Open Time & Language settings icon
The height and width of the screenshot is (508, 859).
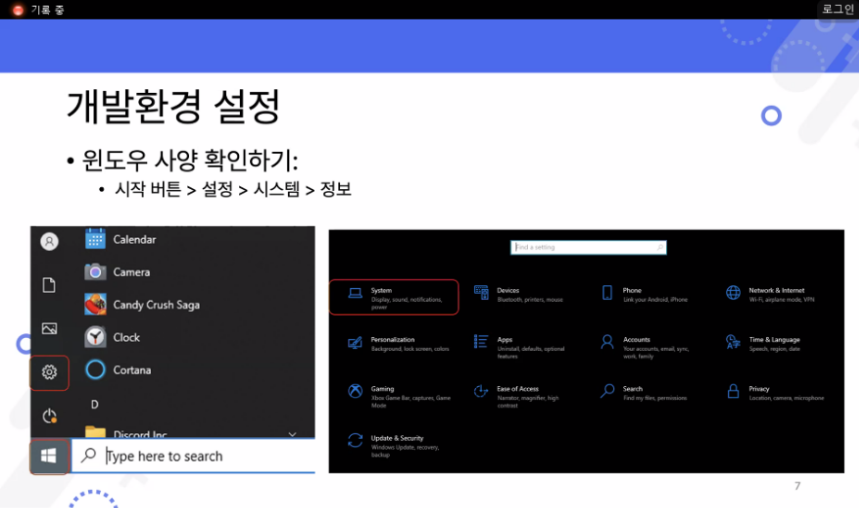point(733,342)
